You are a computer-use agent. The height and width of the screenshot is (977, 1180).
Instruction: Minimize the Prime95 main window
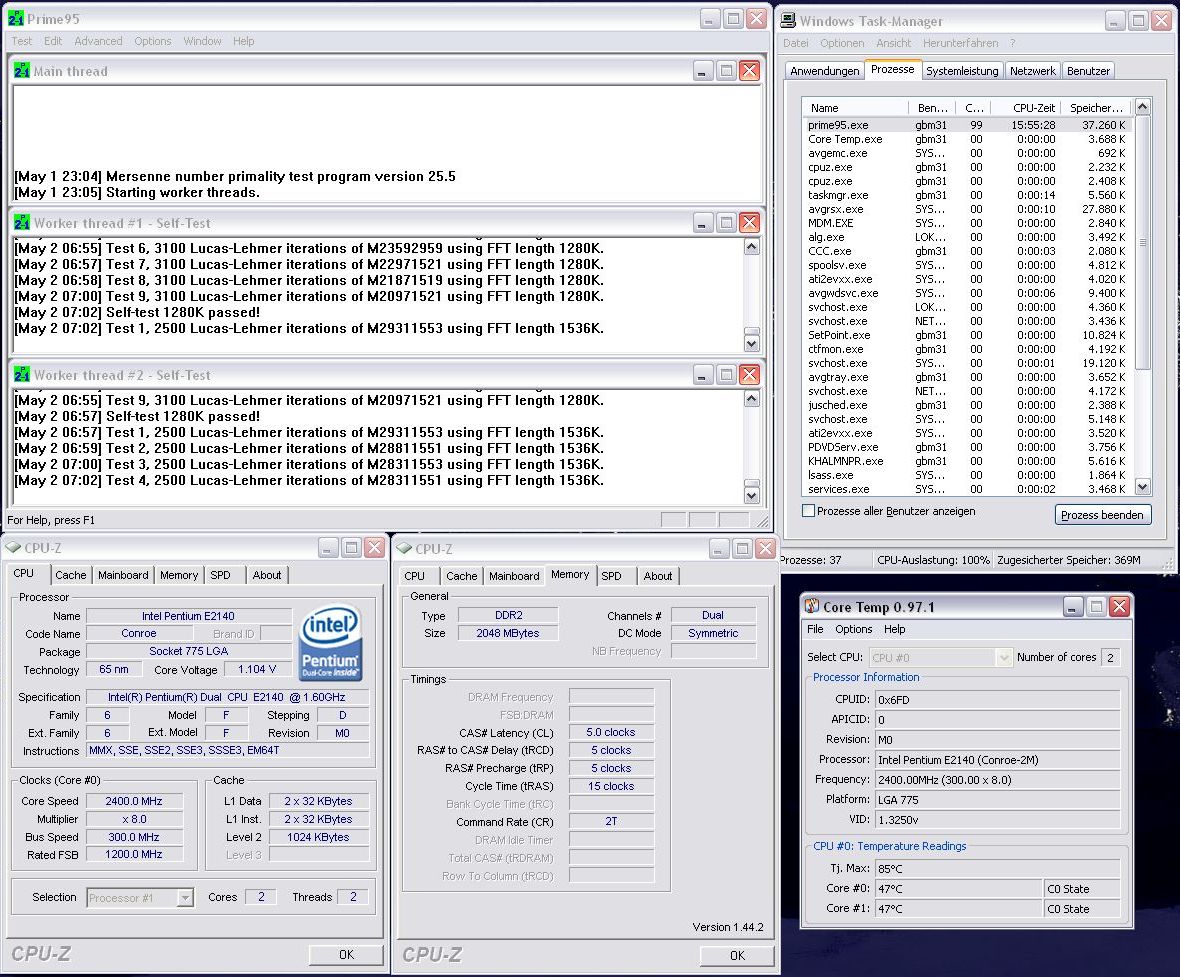(x=710, y=19)
